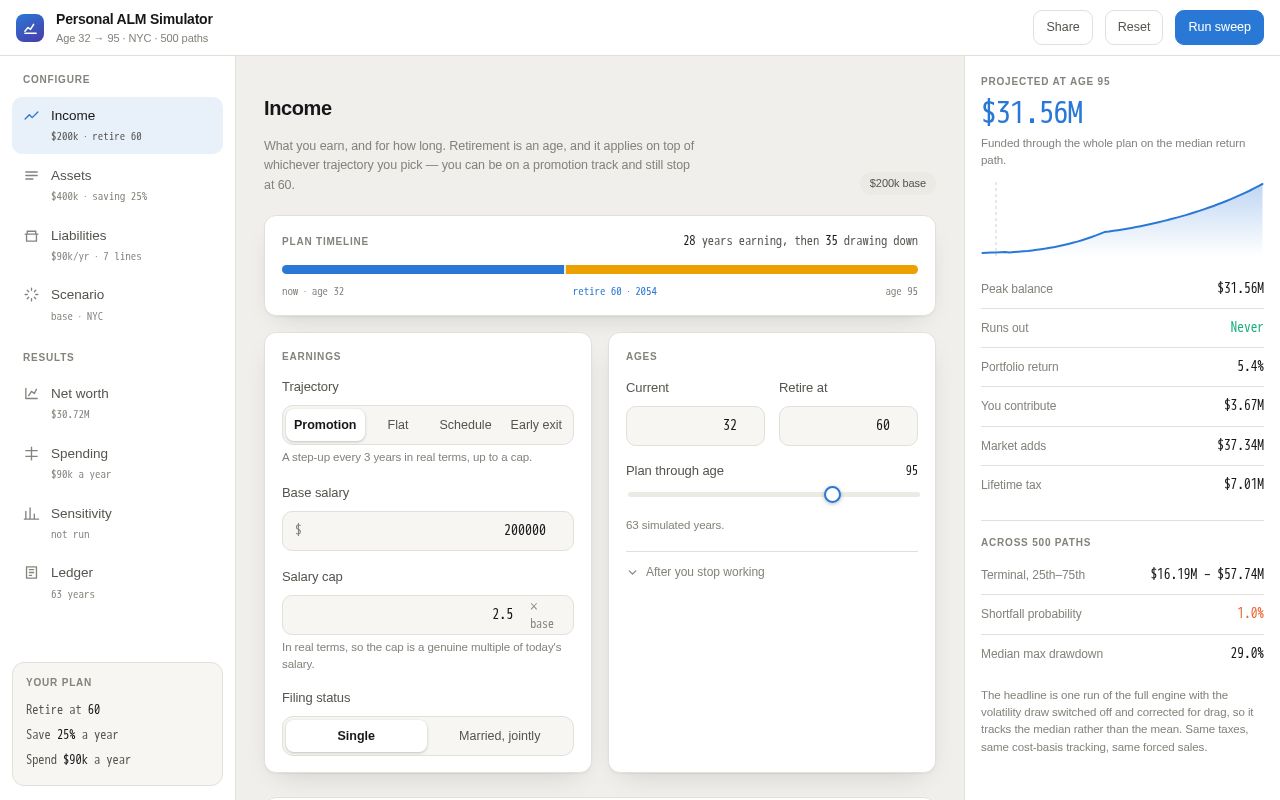View the Net worth results

point(117,403)
